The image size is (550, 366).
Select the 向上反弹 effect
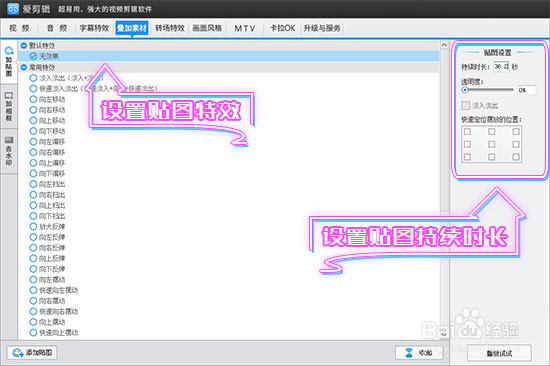33,258
